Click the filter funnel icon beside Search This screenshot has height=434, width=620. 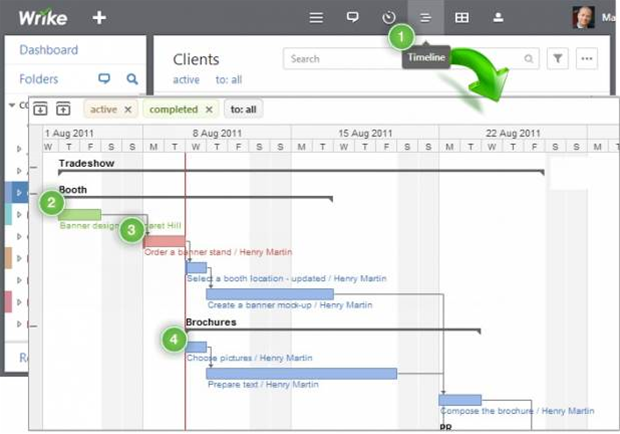558,59
